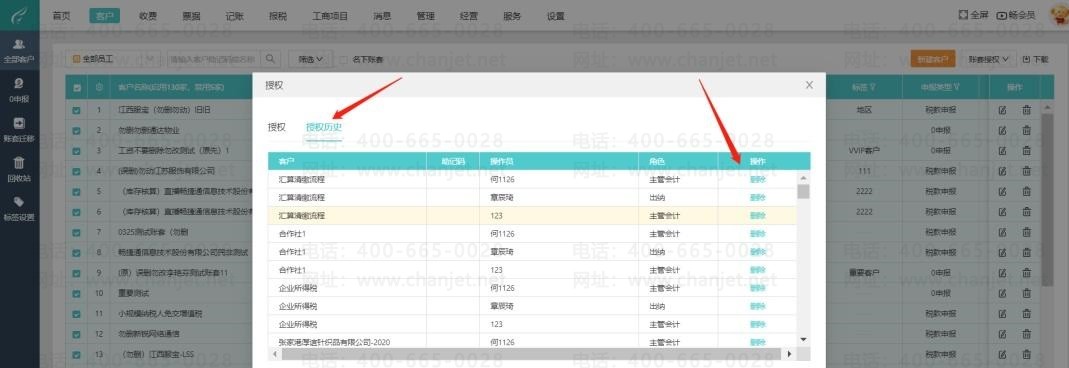1069x368 pixels.
Task: Toggle the select-all checkbox in table header
Action: [76, 87]
